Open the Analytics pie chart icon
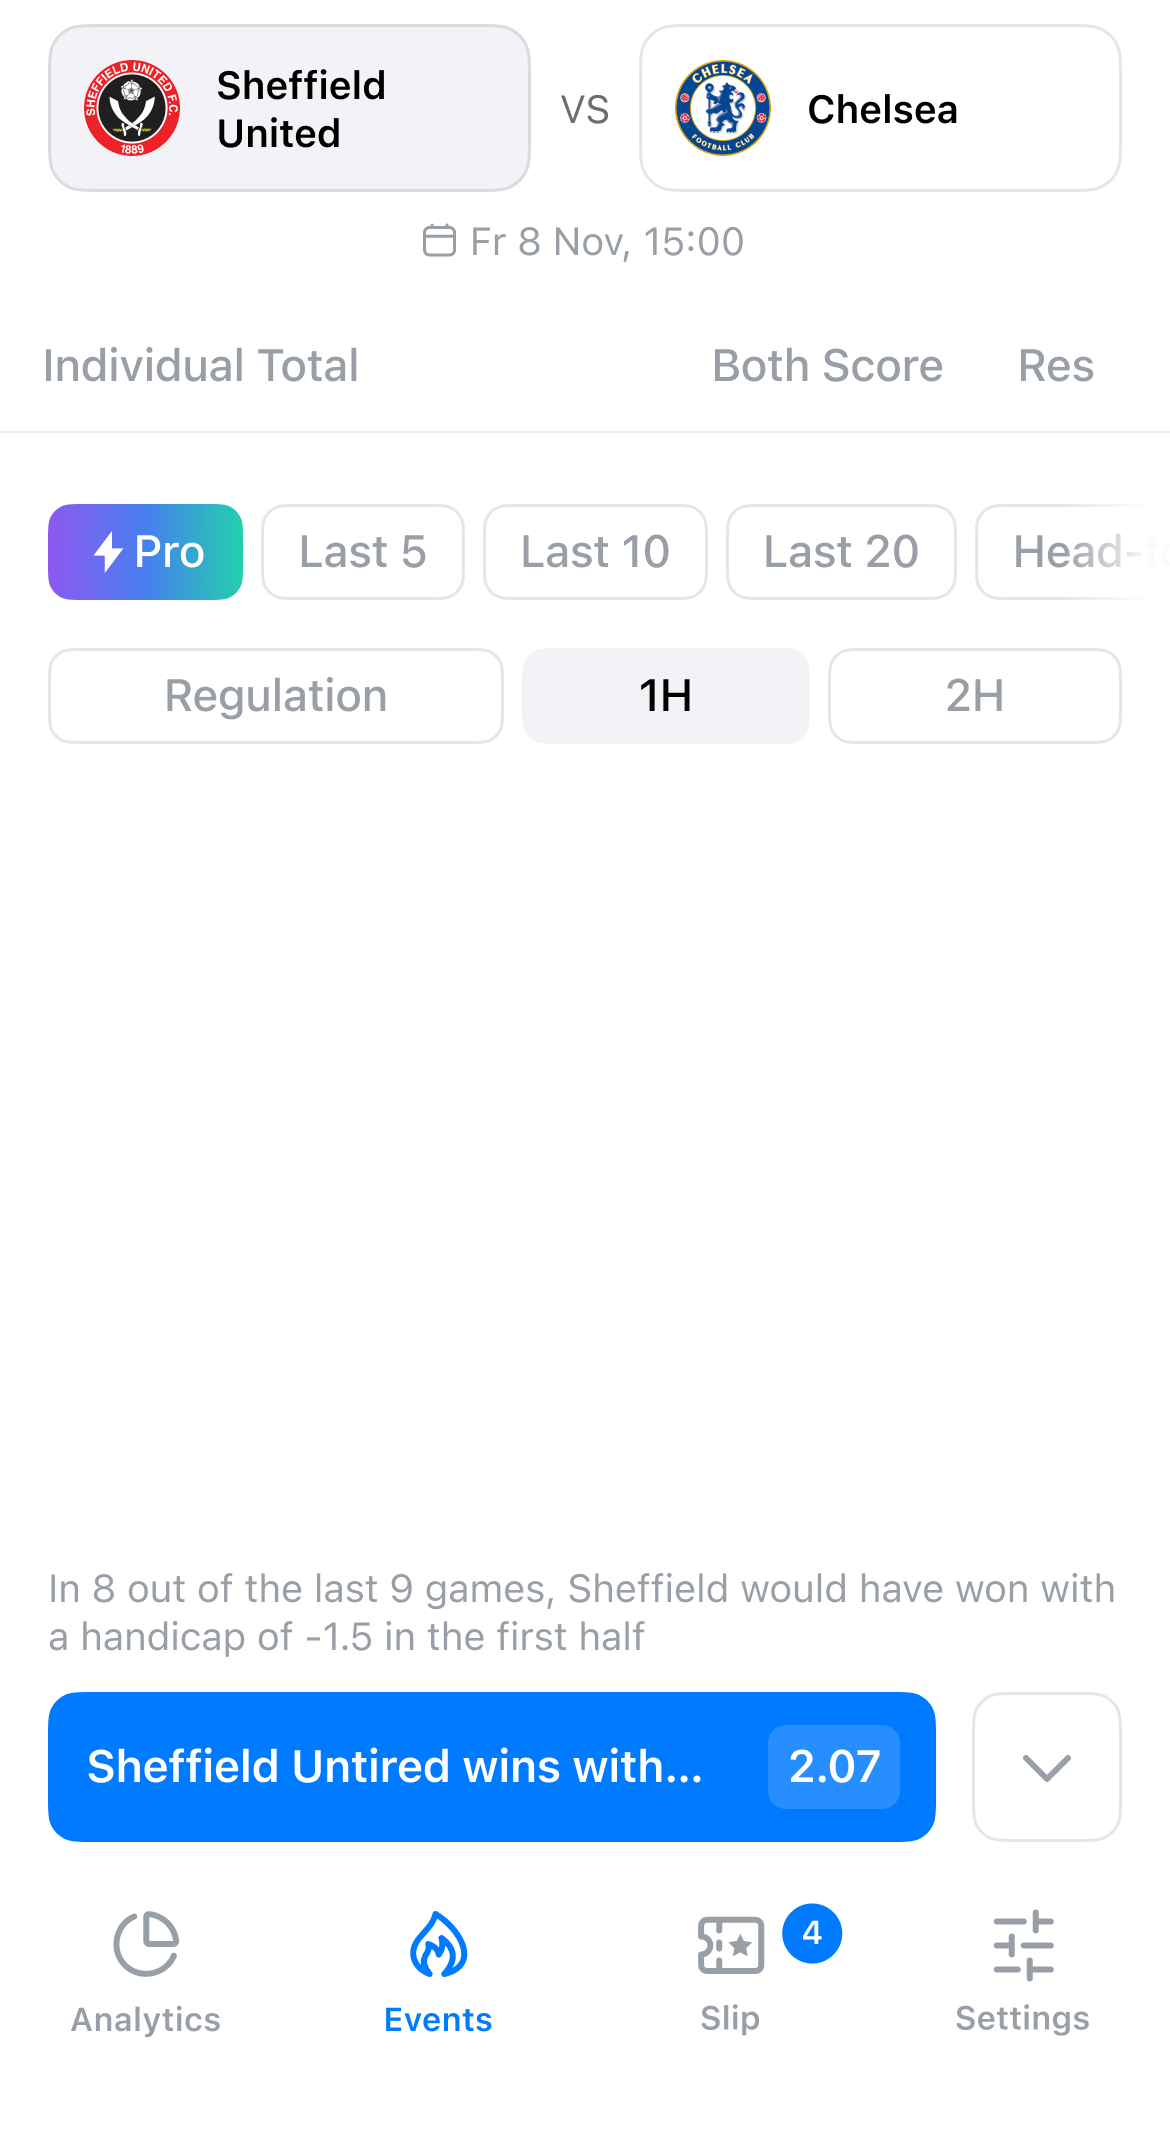The width and height of the screenshot is (1170, 2154). (x=146, y=1944)
